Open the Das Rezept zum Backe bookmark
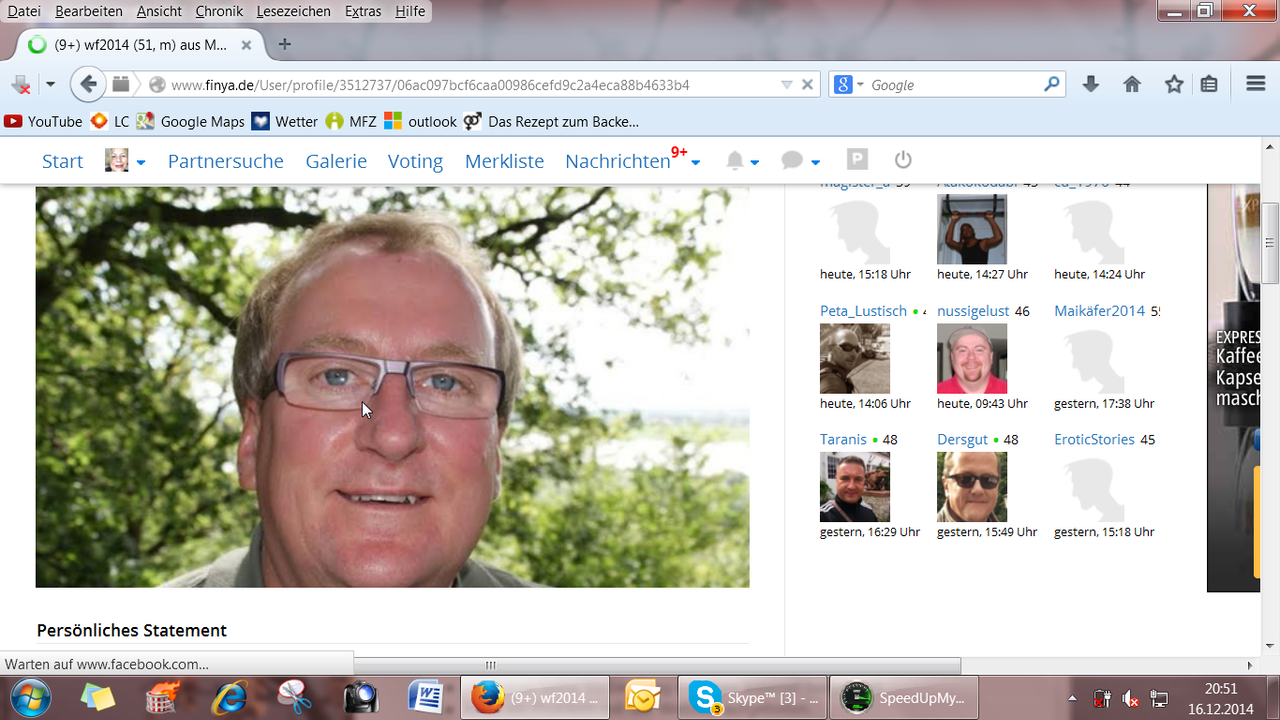Viewport: 1280px width, 720px height. point(551,121)
